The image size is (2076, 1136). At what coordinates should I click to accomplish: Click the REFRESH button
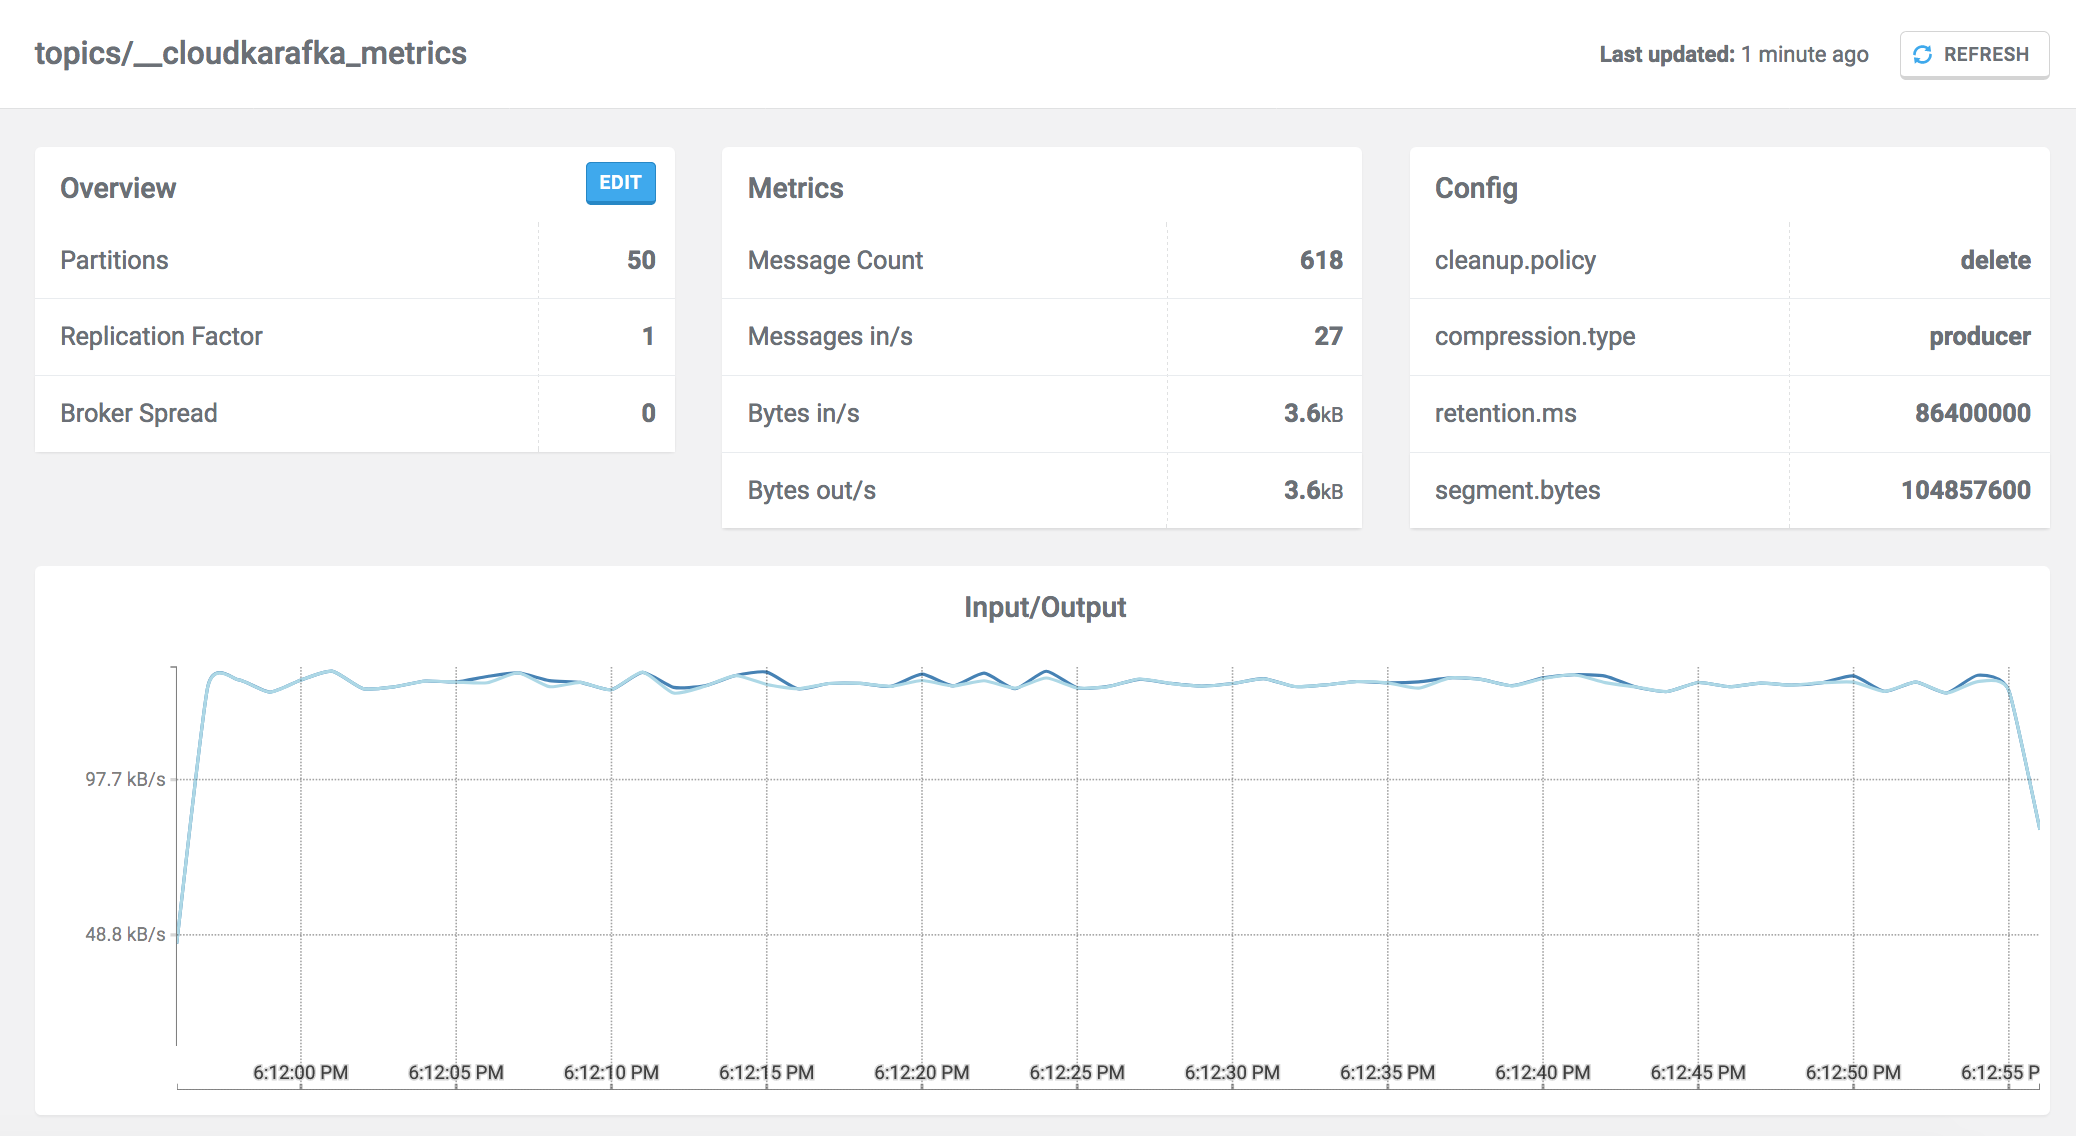tap(1974, 55)
